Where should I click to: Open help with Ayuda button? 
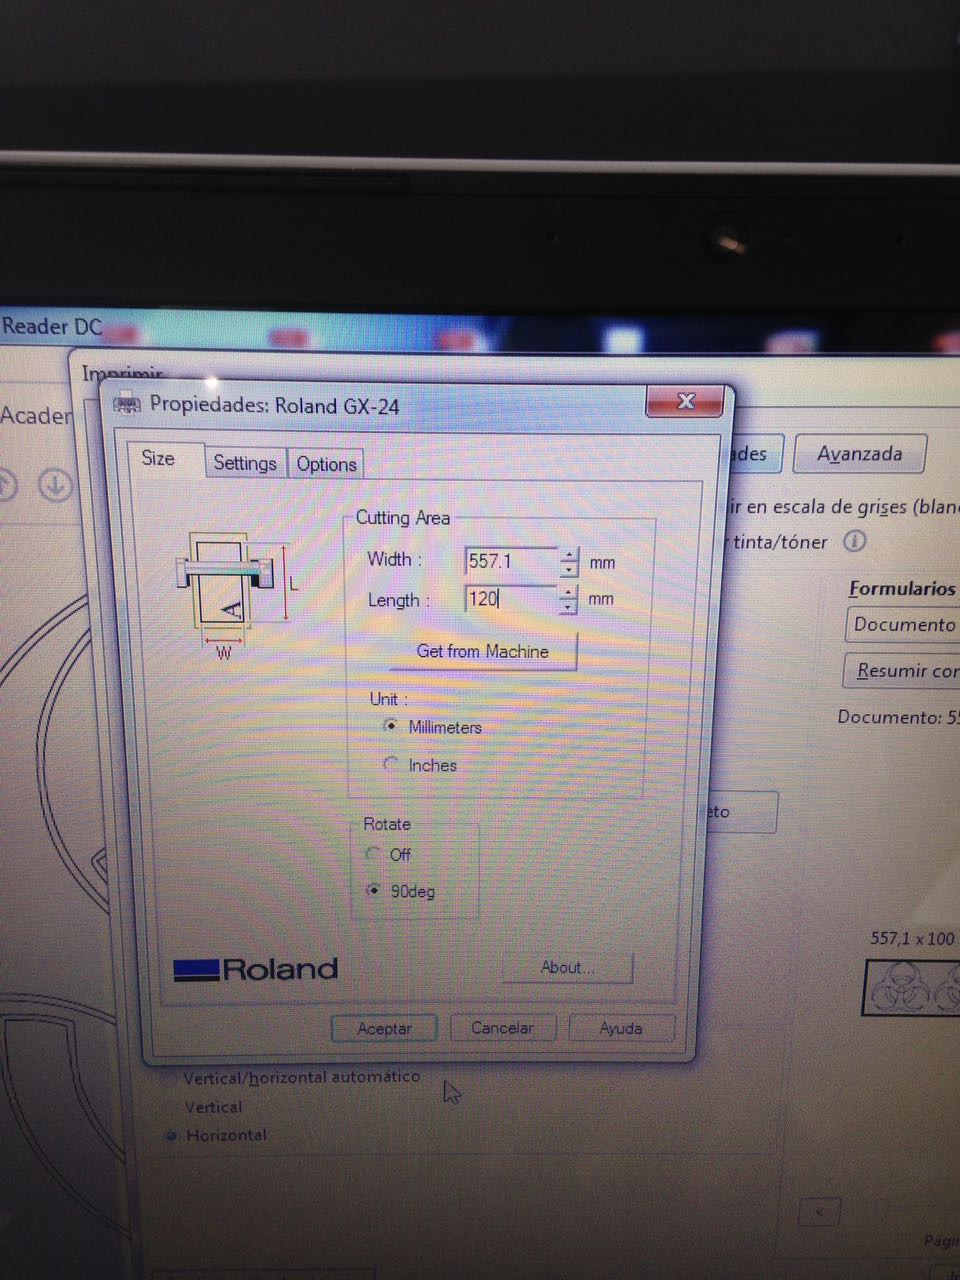[621, 1028]
